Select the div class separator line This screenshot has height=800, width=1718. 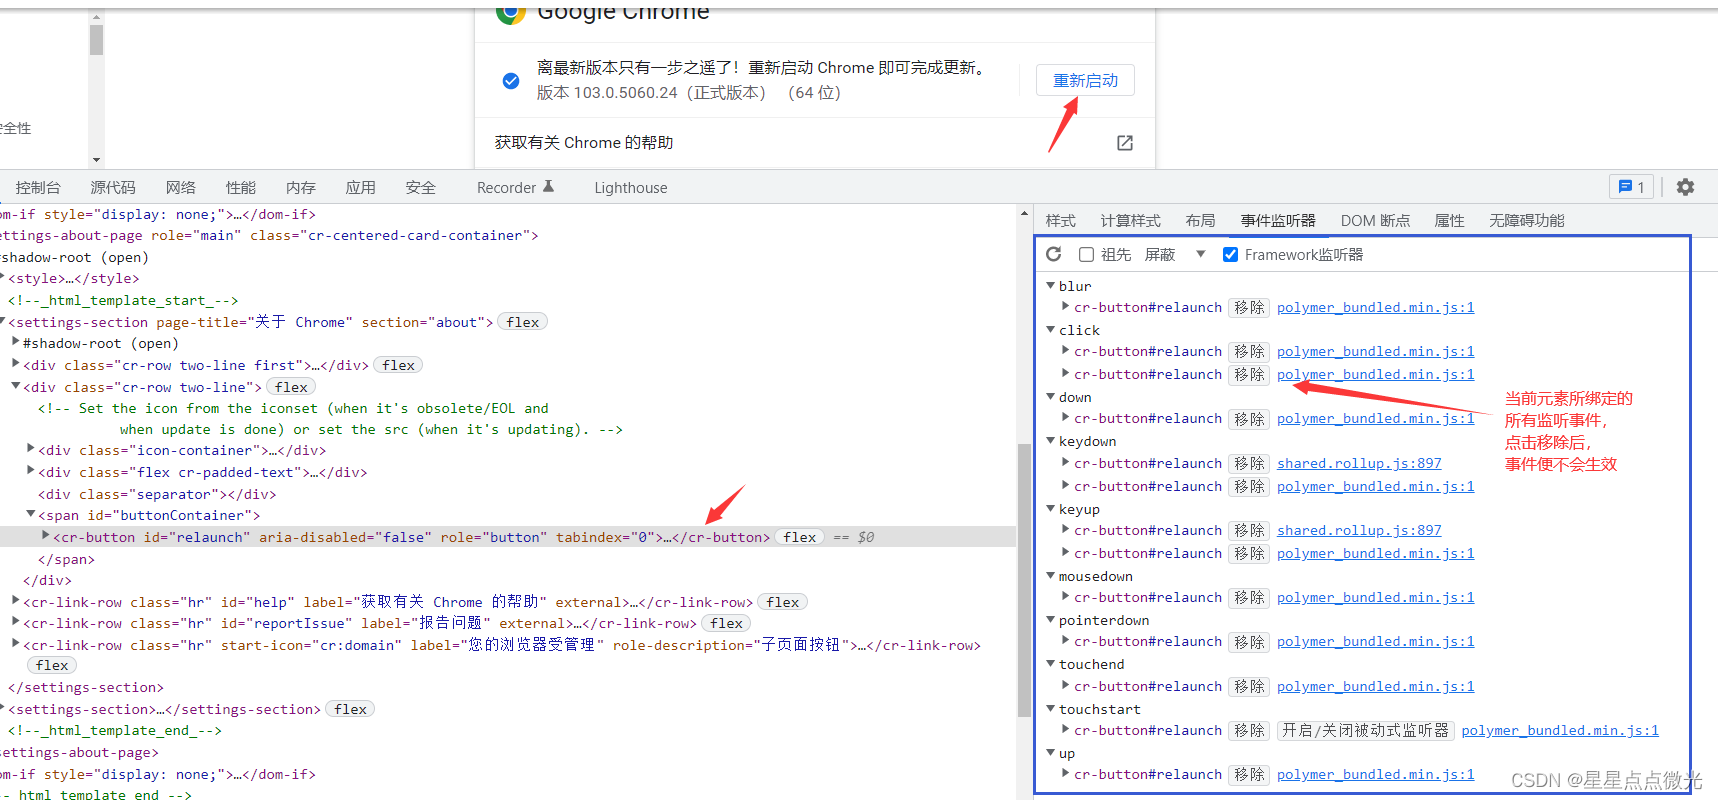coord(157,494)
